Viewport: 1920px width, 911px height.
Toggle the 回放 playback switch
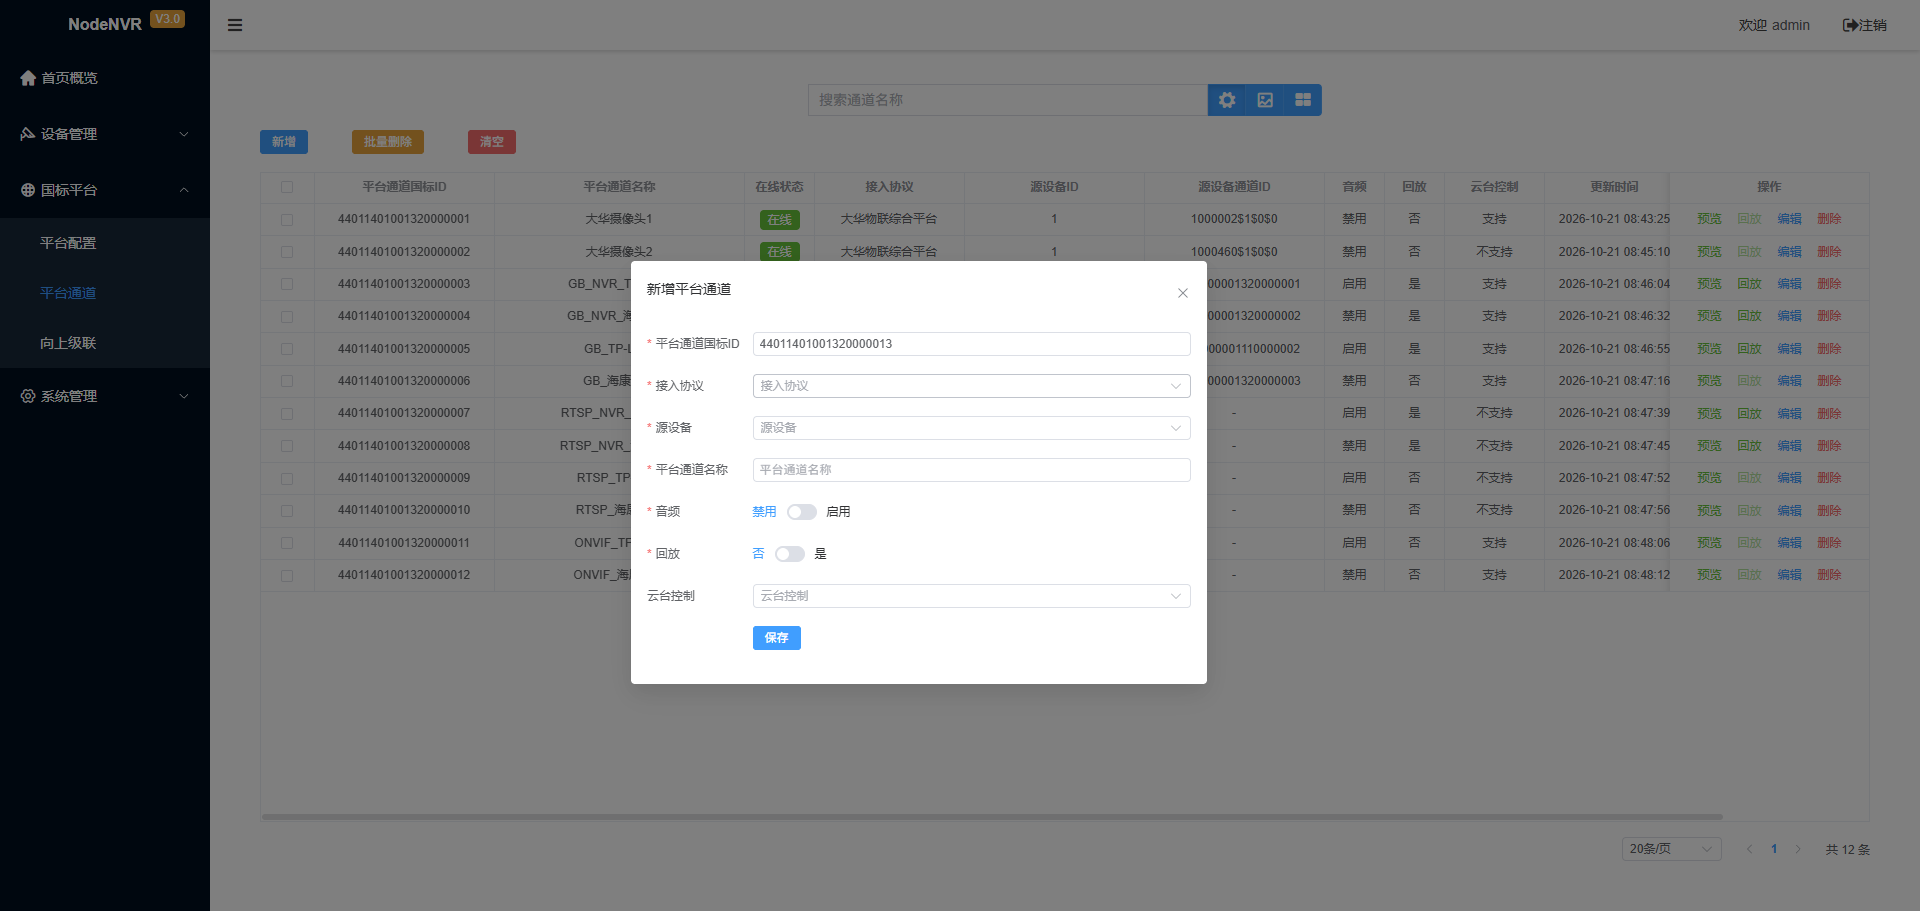790,554
